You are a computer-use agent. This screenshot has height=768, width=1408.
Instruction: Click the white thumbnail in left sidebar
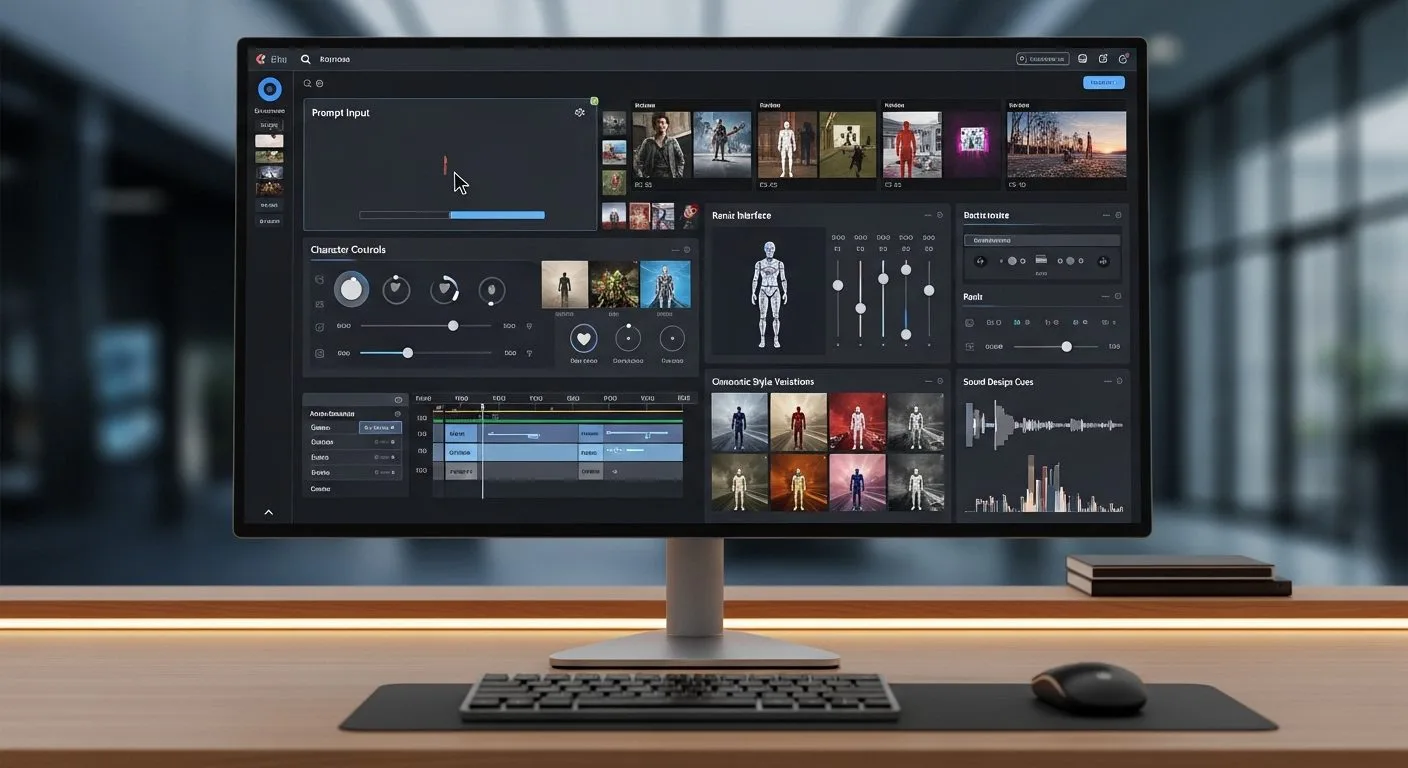(x=269, y=141)
